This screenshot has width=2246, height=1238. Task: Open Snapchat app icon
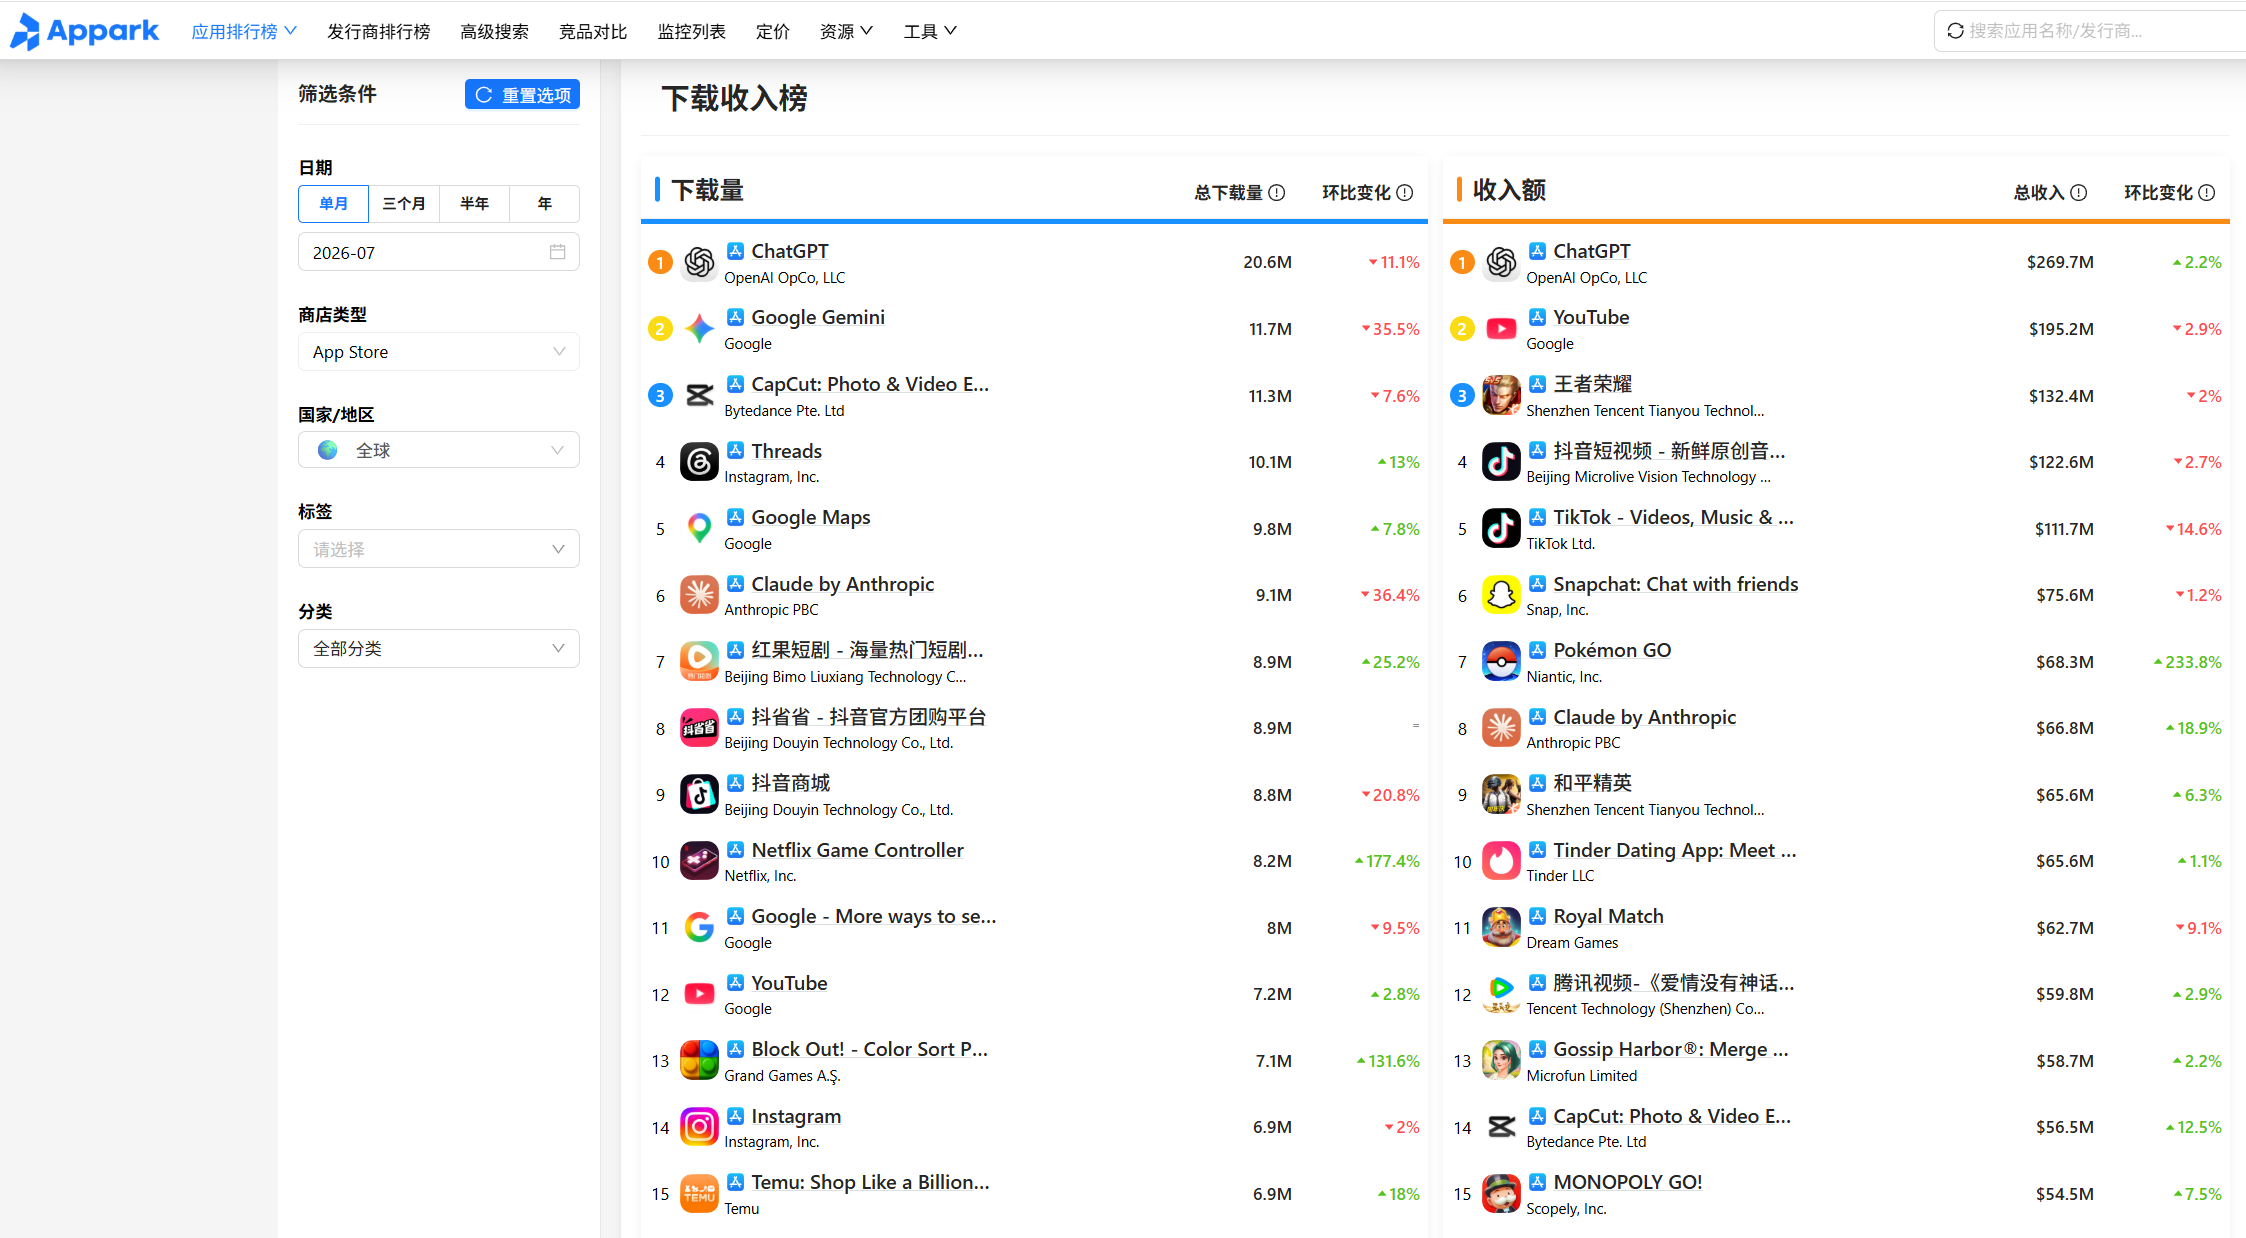coord(1501,595)
